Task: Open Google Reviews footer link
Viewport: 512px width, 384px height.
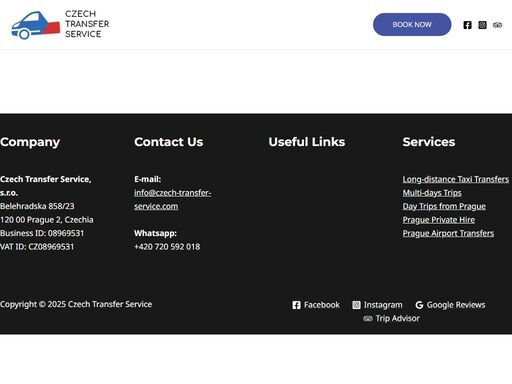Action: [456, 305]
